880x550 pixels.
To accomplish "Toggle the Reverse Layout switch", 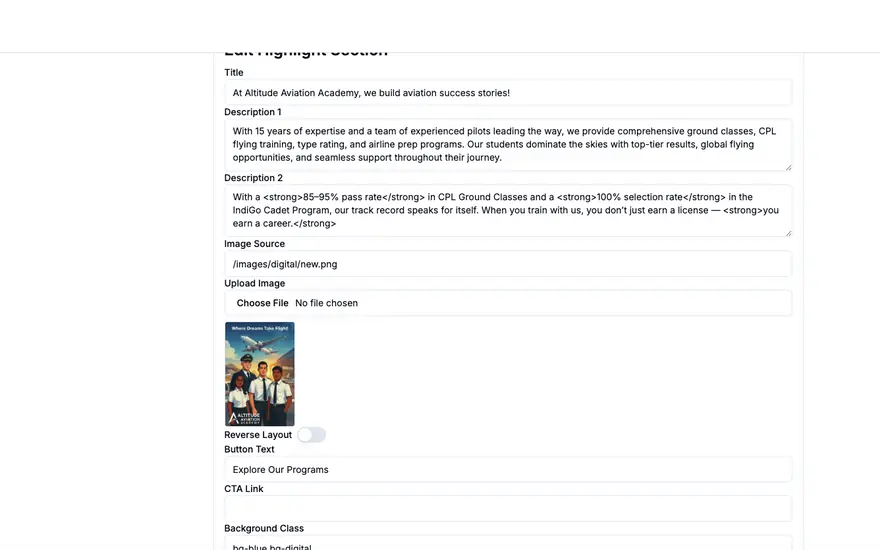I will click(x=311, y=435).
